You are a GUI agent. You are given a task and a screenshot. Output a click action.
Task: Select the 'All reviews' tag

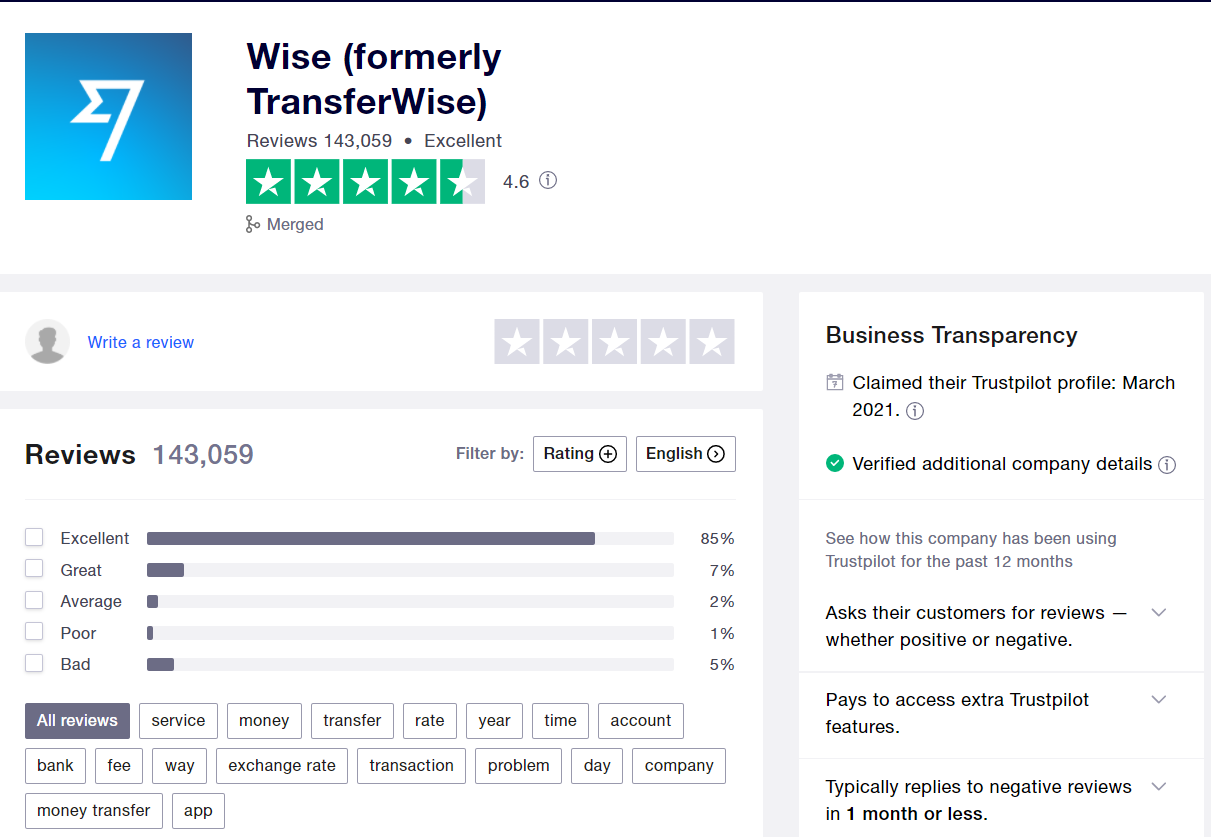tap(77, 721)
